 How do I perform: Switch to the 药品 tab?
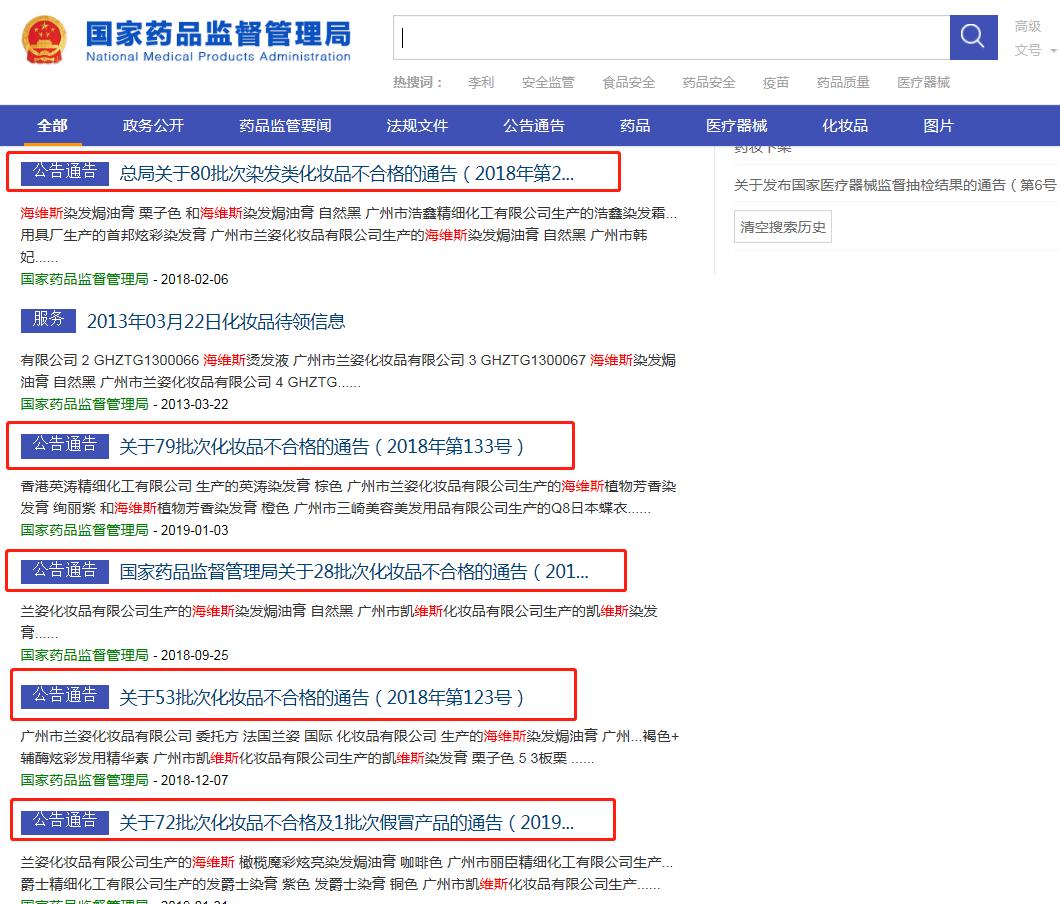634,124
